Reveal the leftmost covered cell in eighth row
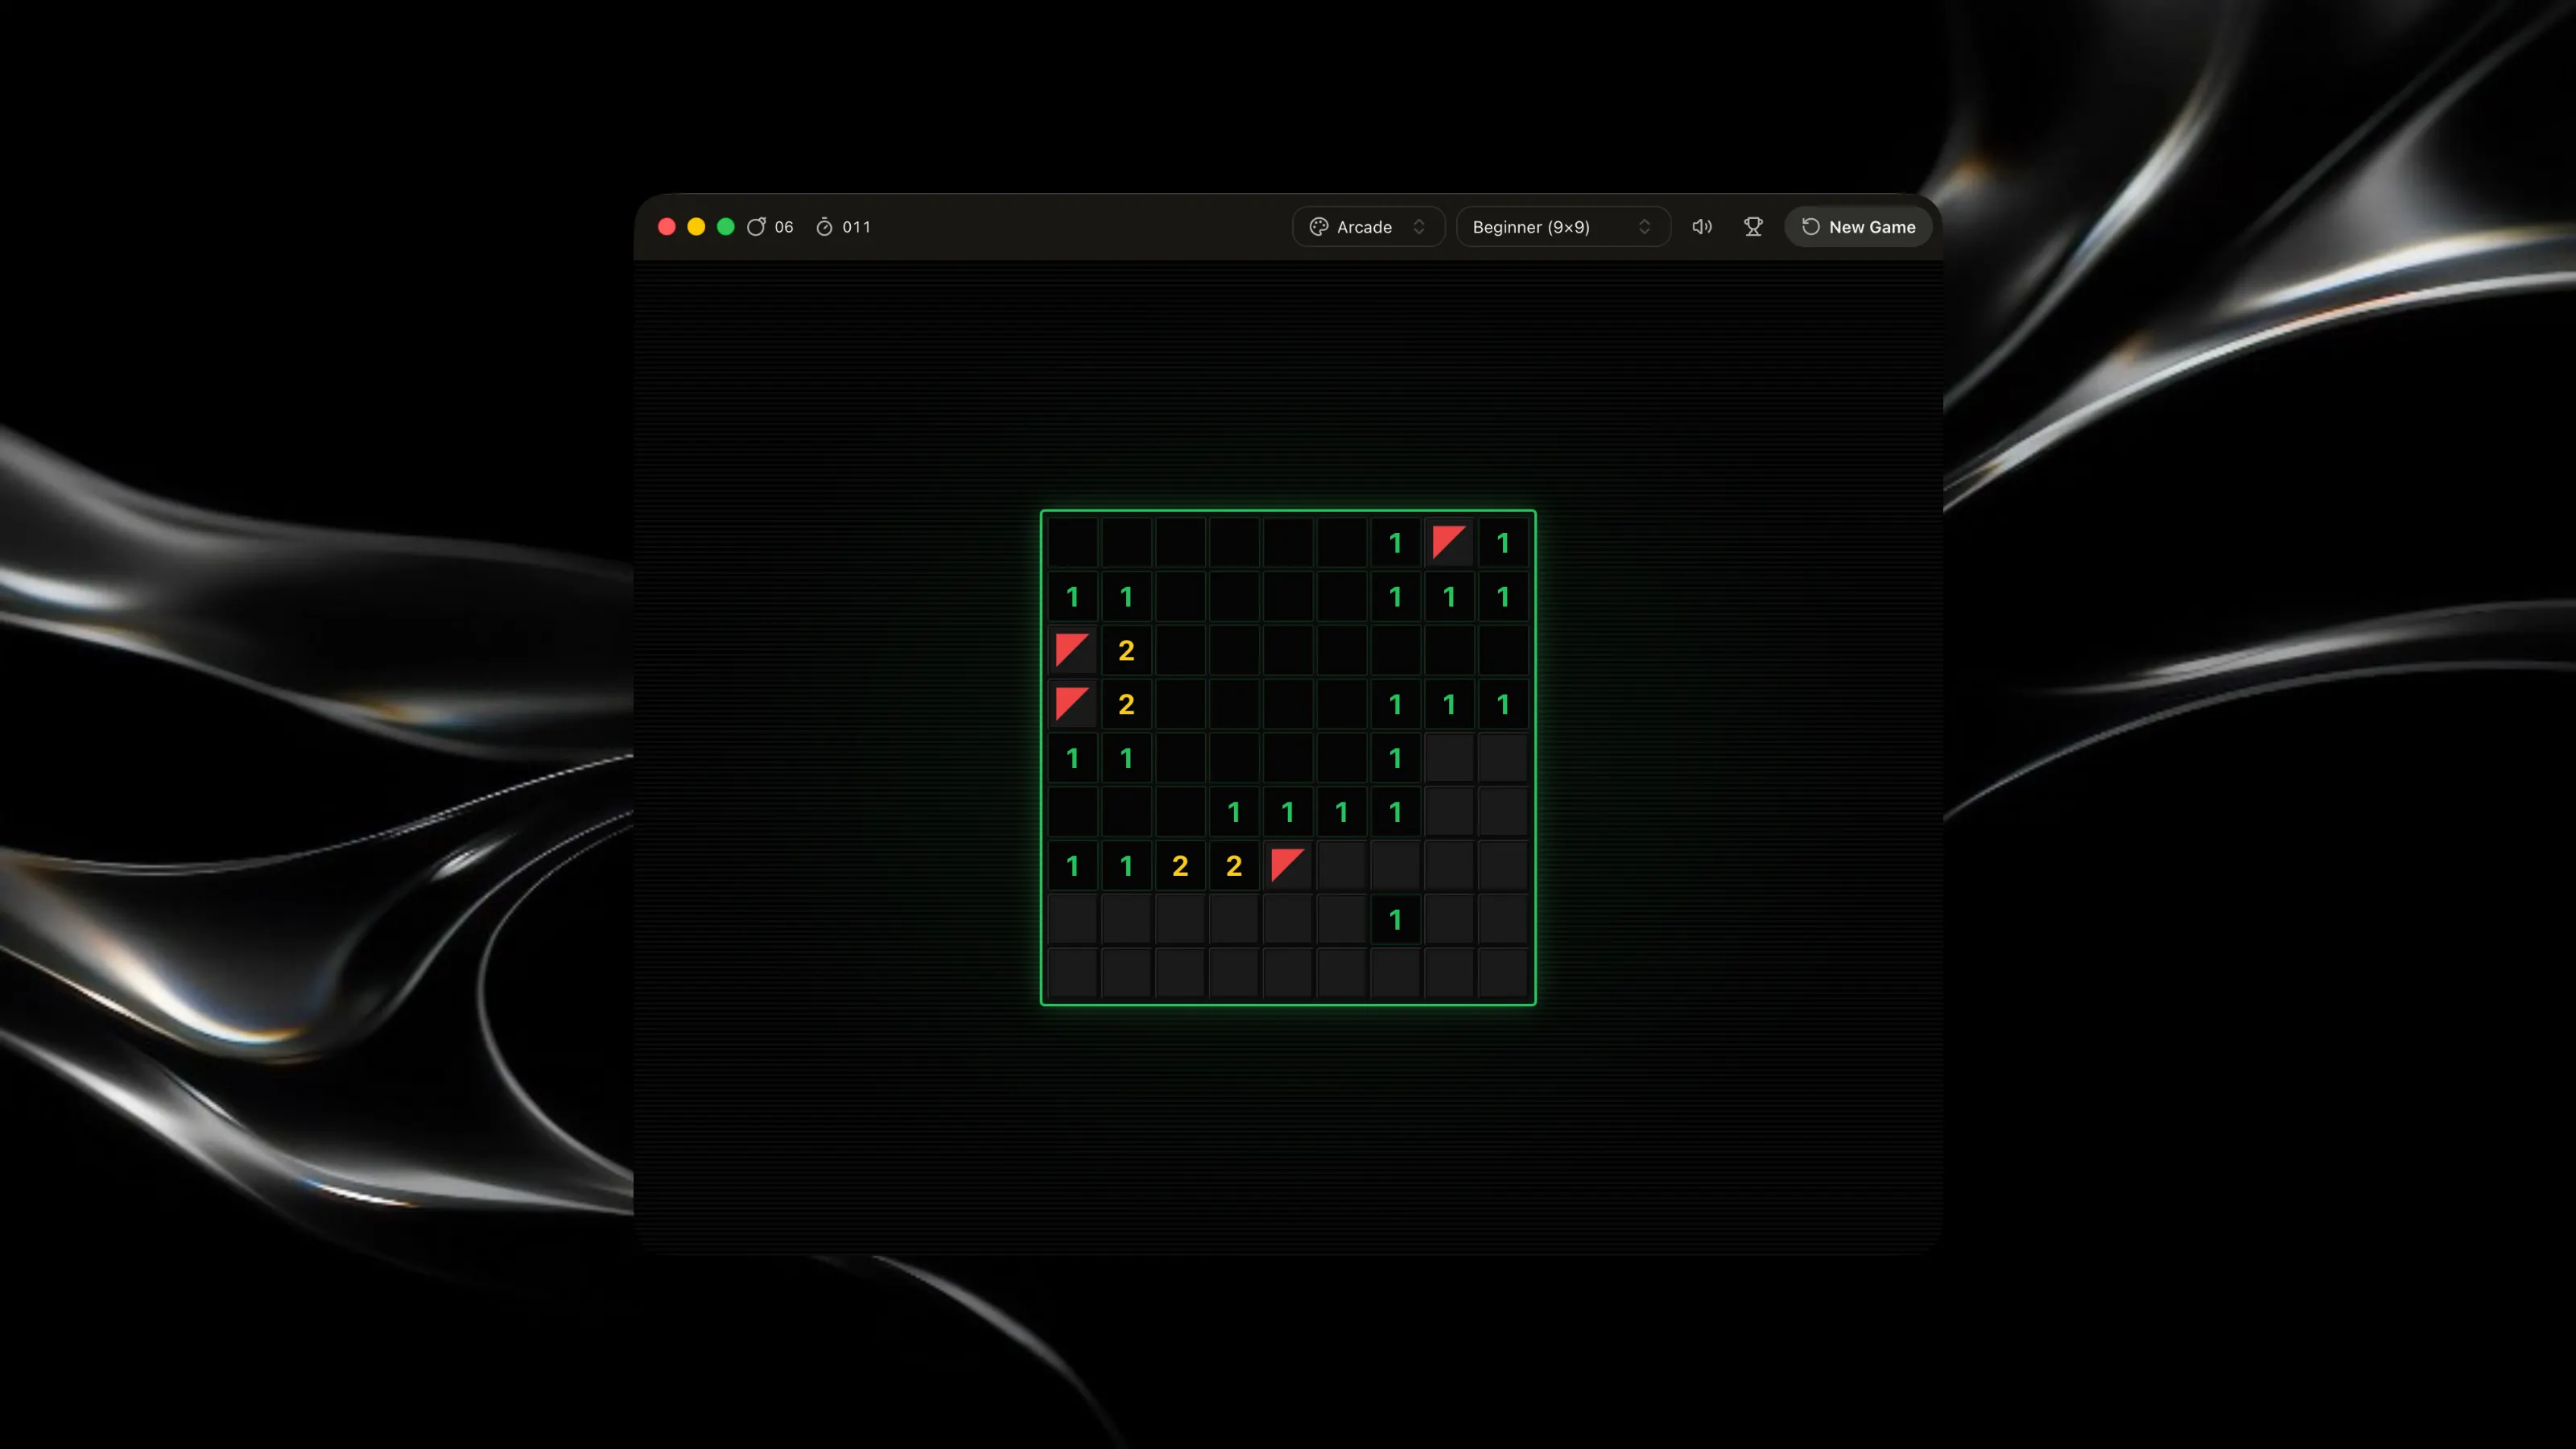The height and width of the screenshot is (1449, 2576). 1072,919
